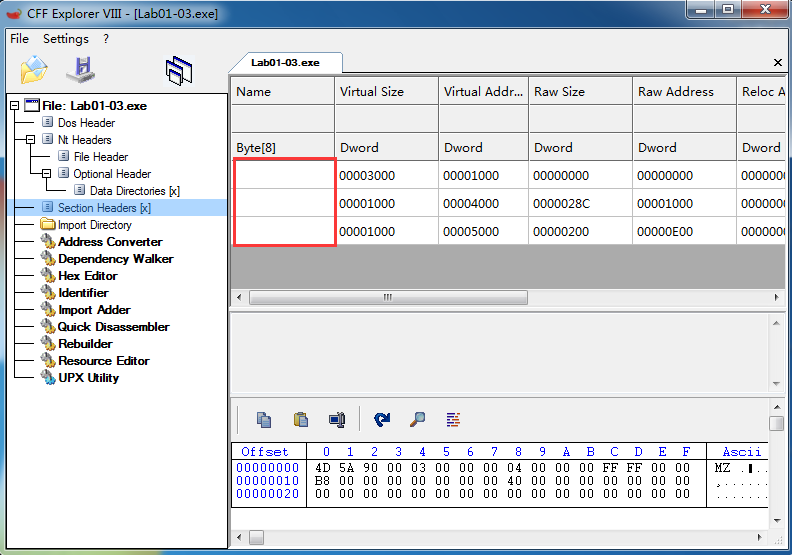
Task: Click the Address Converter tool icon
Action: (48, 242)
